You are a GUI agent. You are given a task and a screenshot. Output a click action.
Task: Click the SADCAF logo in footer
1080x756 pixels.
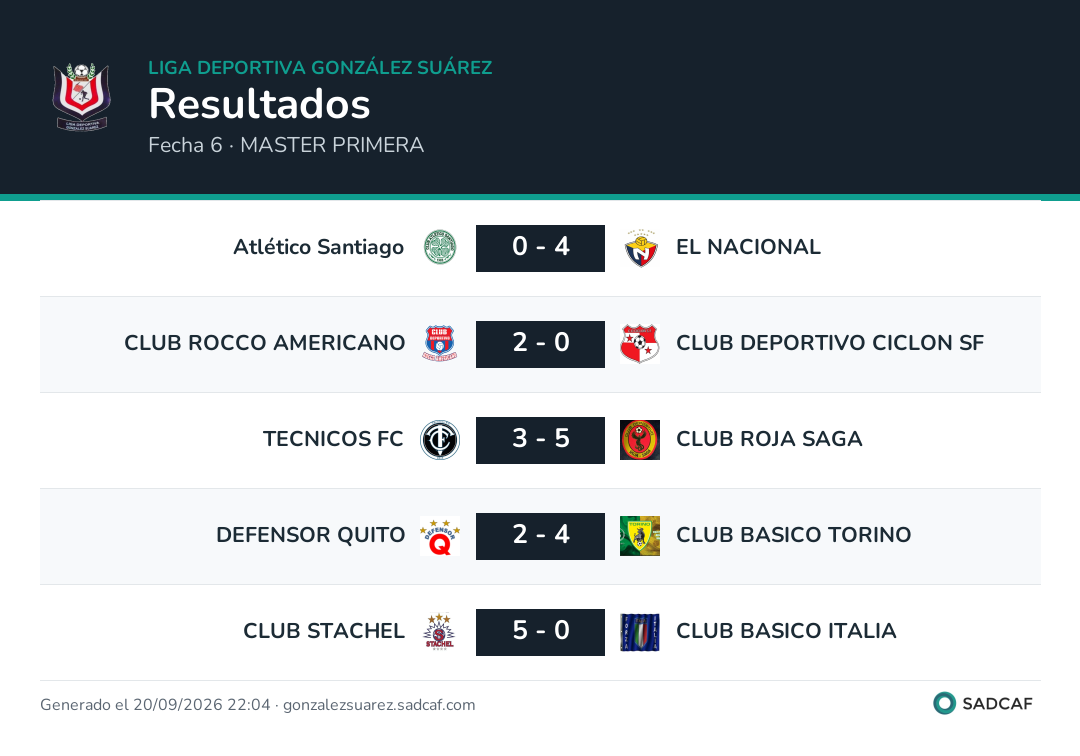pyautogui.click(x=983, y=703)
